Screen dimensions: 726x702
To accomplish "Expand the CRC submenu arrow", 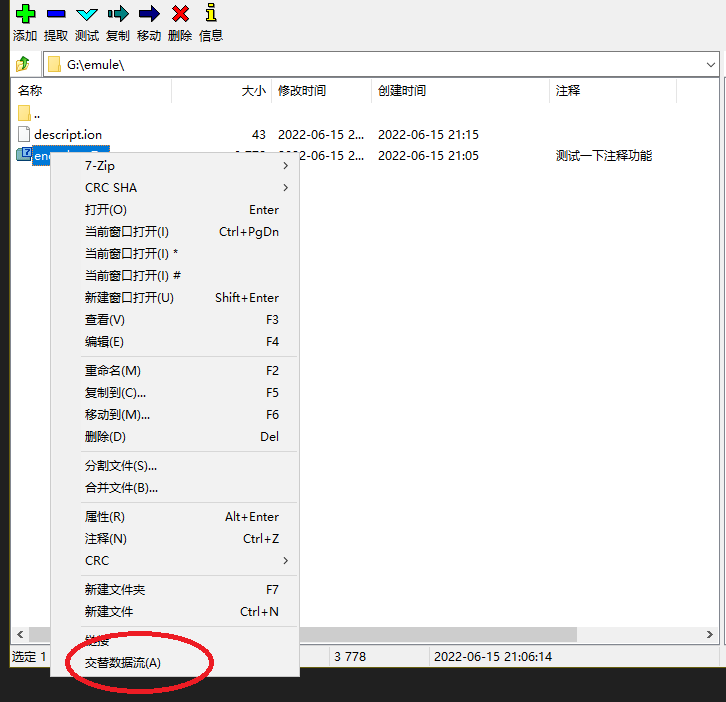I will pyautogui.click(x=285, y=561).
